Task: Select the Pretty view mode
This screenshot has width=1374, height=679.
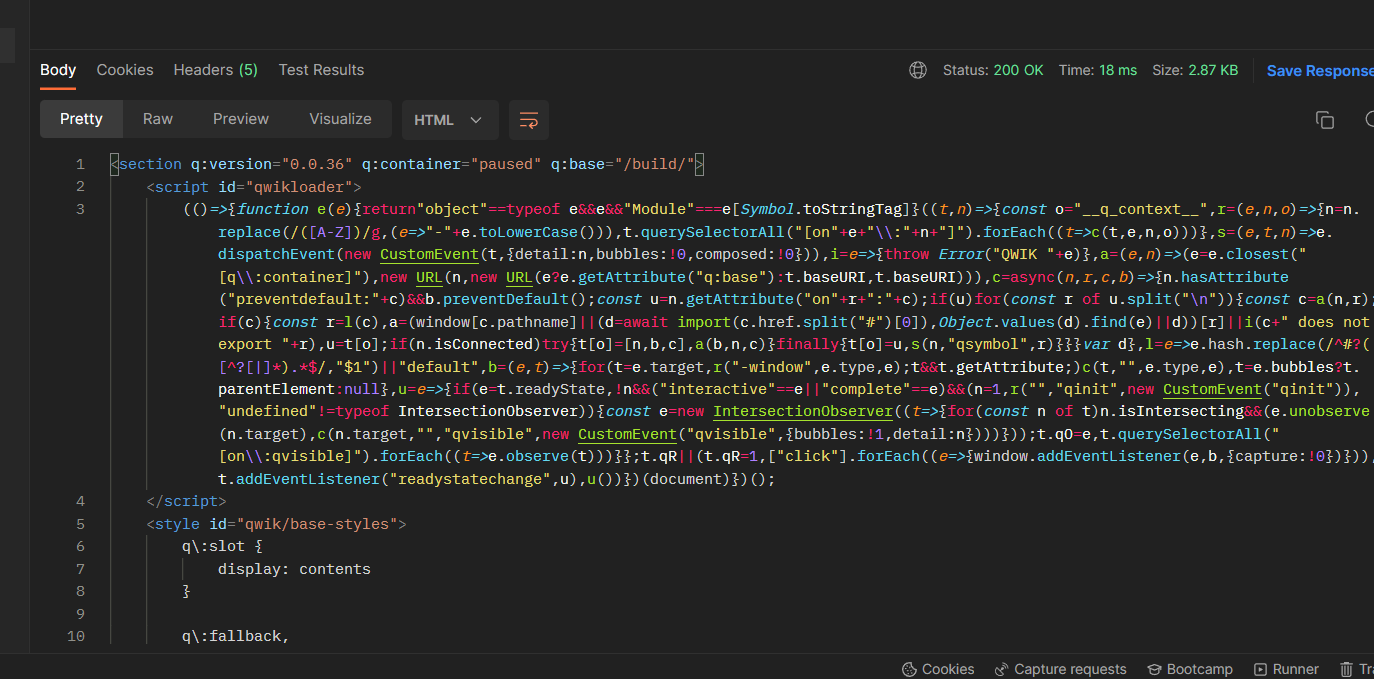Action: coord(81,119)
